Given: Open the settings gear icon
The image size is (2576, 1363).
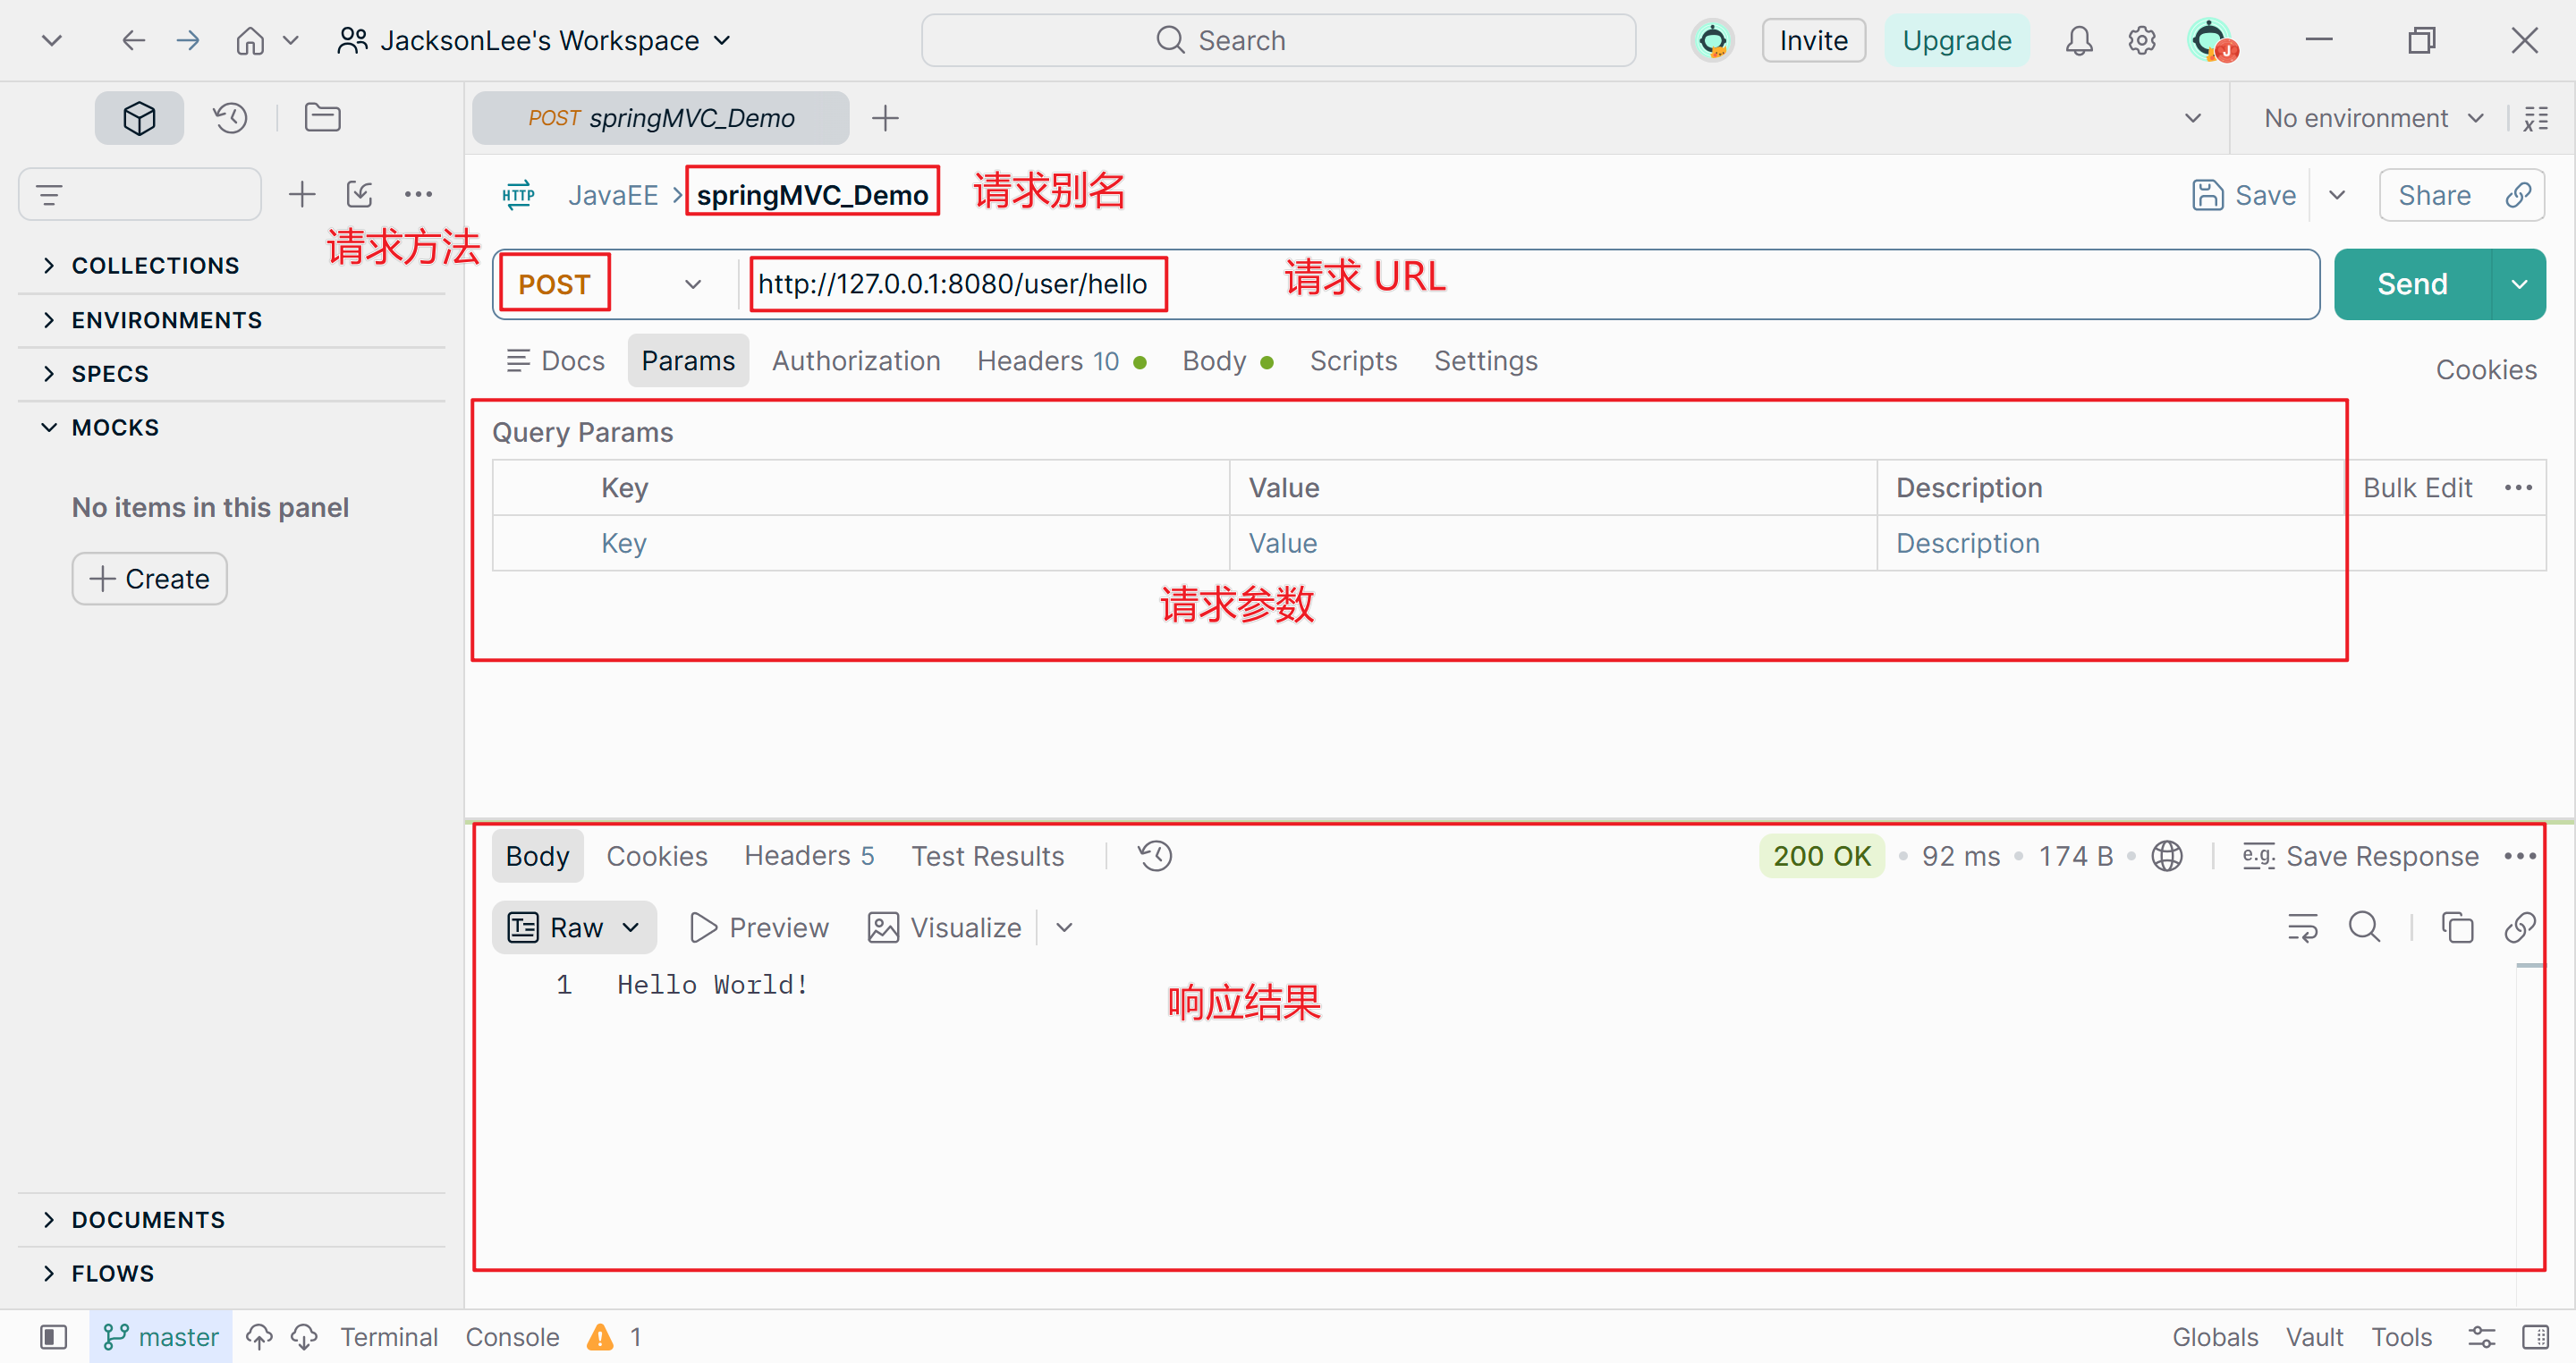Looking at the screenshot, I should click(x=2141, y=40).
